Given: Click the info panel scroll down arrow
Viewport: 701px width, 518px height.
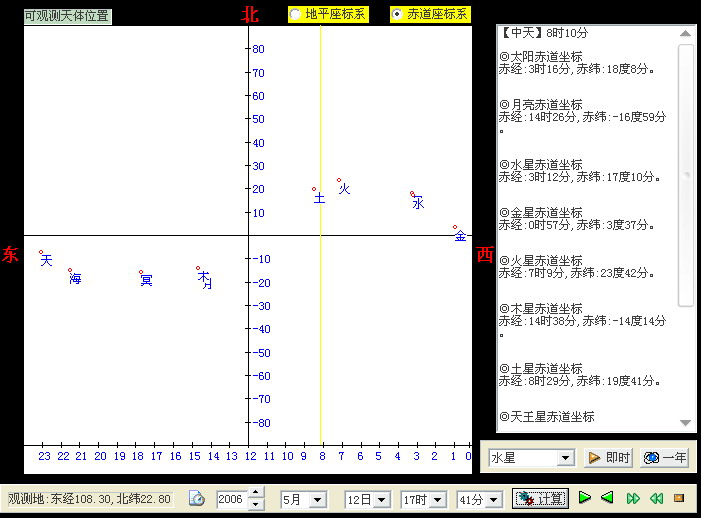Looking at the screenshot, I should [x=686, y=423].
